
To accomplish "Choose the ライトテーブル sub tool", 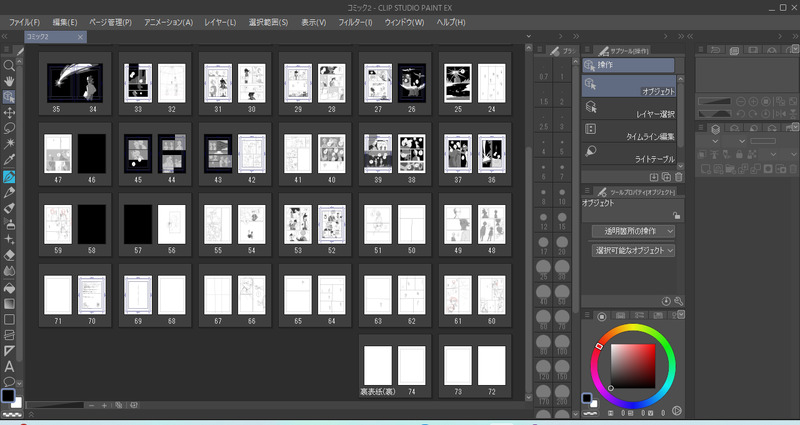I will coord(629,153).
